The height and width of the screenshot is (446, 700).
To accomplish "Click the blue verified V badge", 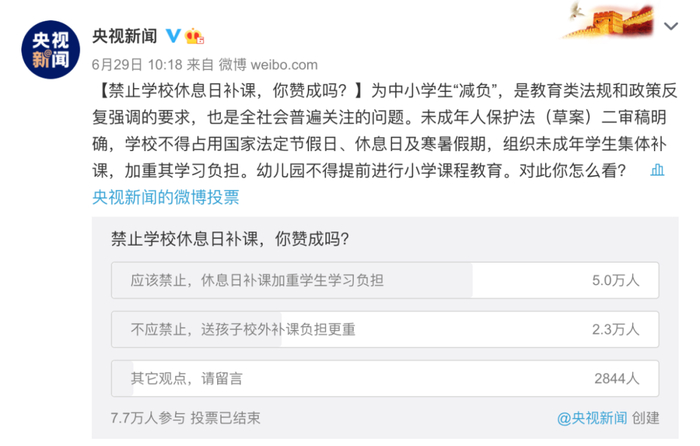I will [173, 36].
